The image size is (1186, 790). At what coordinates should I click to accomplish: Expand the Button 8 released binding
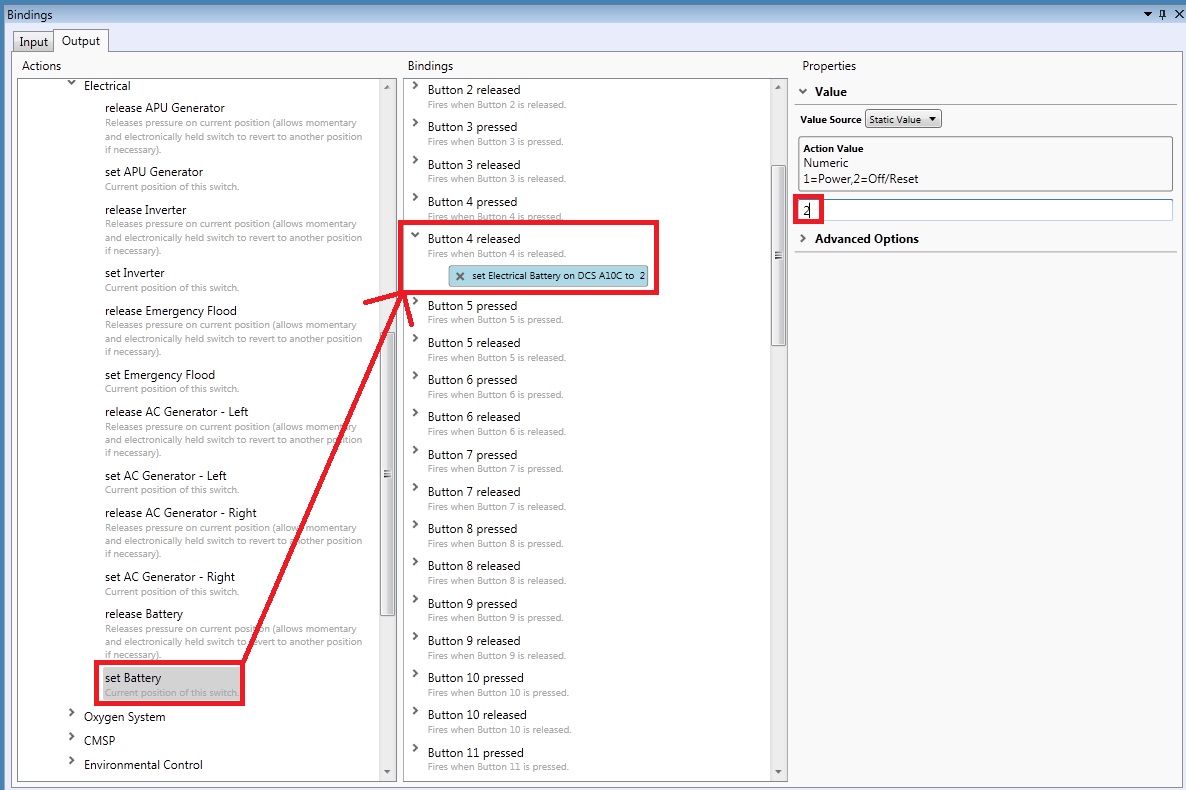pyautogui.click(x=415, y=561)
